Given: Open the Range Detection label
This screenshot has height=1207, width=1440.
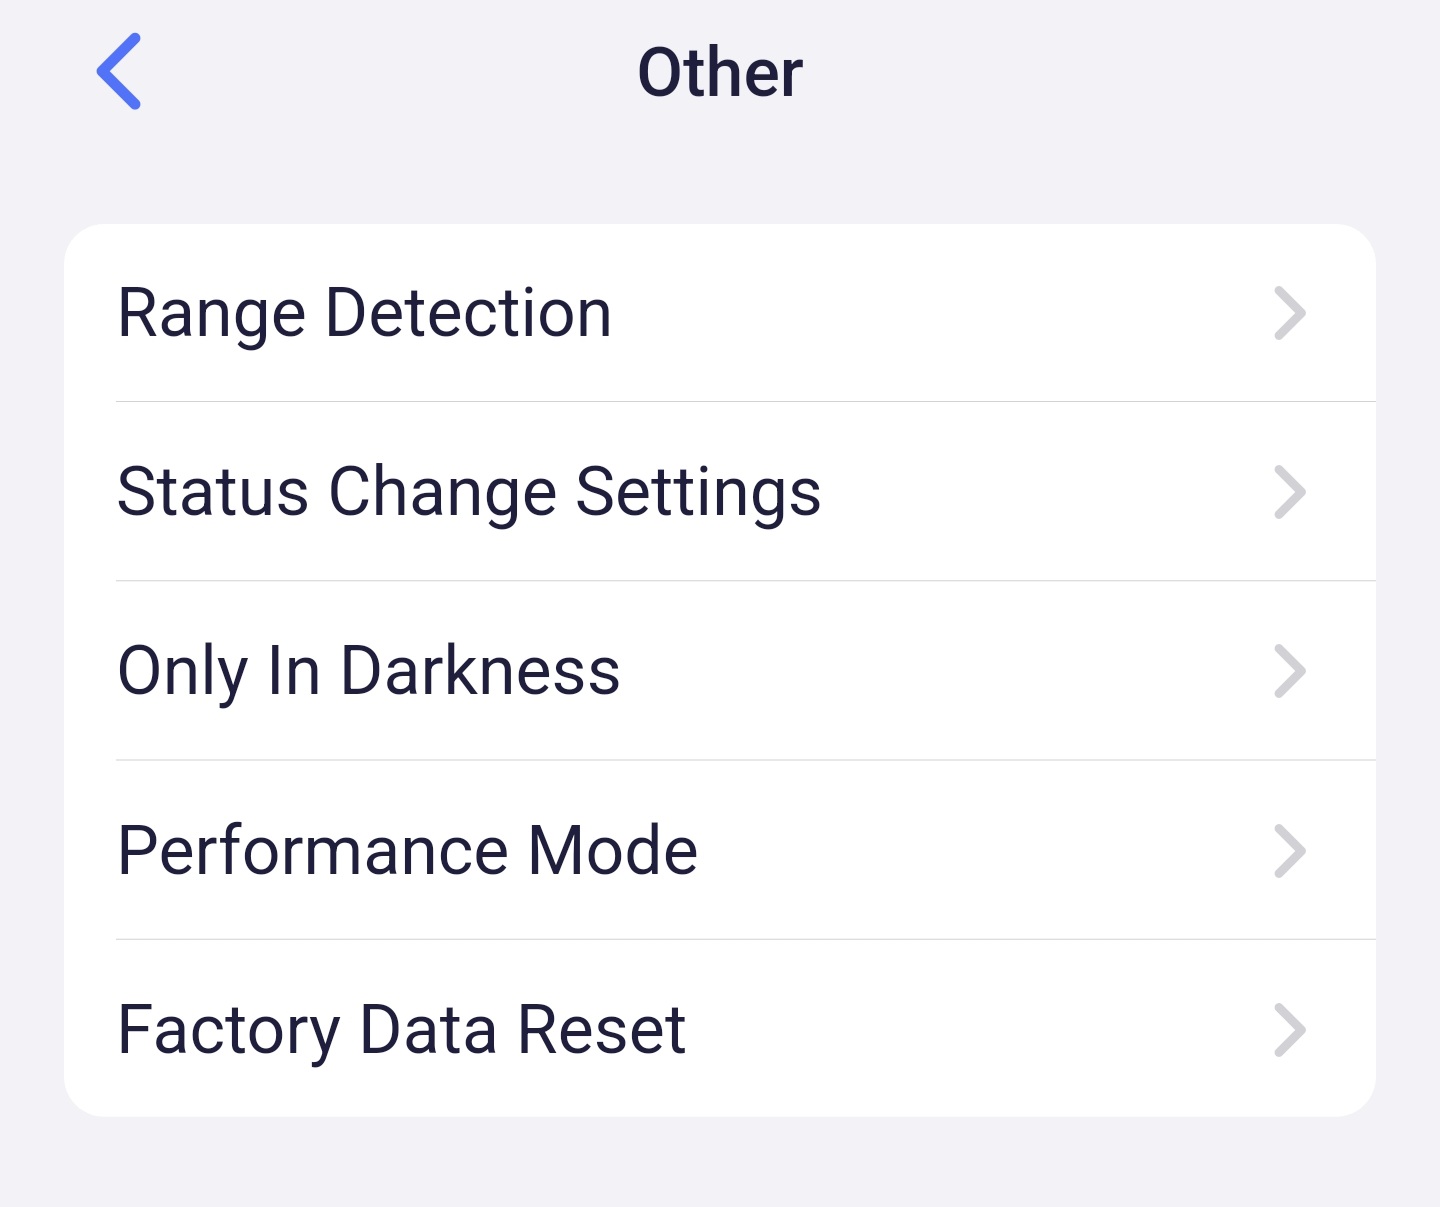Looking at the screenshot, I should click(364, 313).
